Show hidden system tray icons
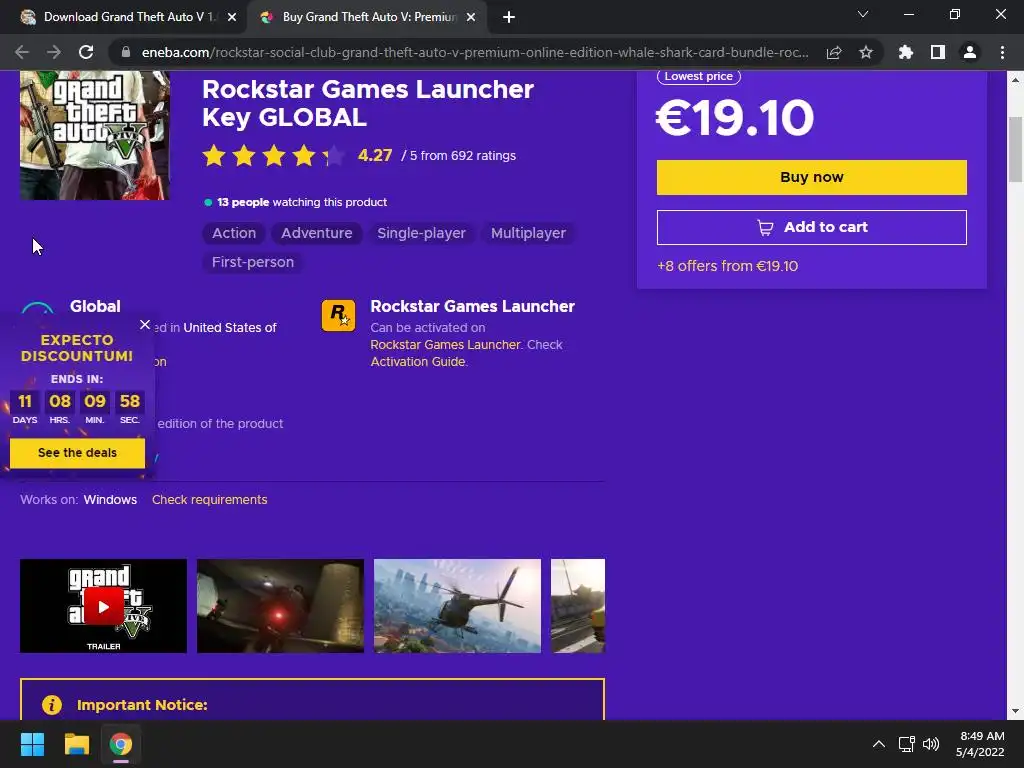 click(879, 744)
